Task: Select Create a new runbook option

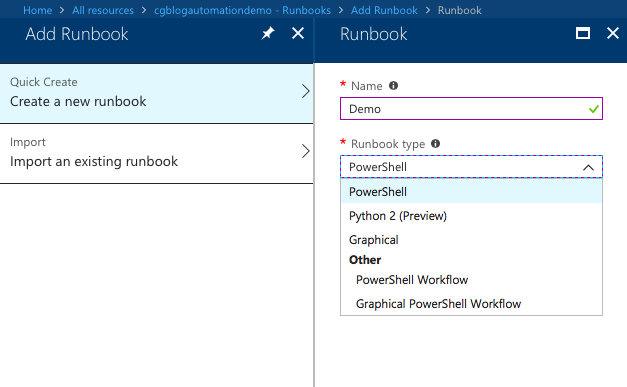Action: 156,94
